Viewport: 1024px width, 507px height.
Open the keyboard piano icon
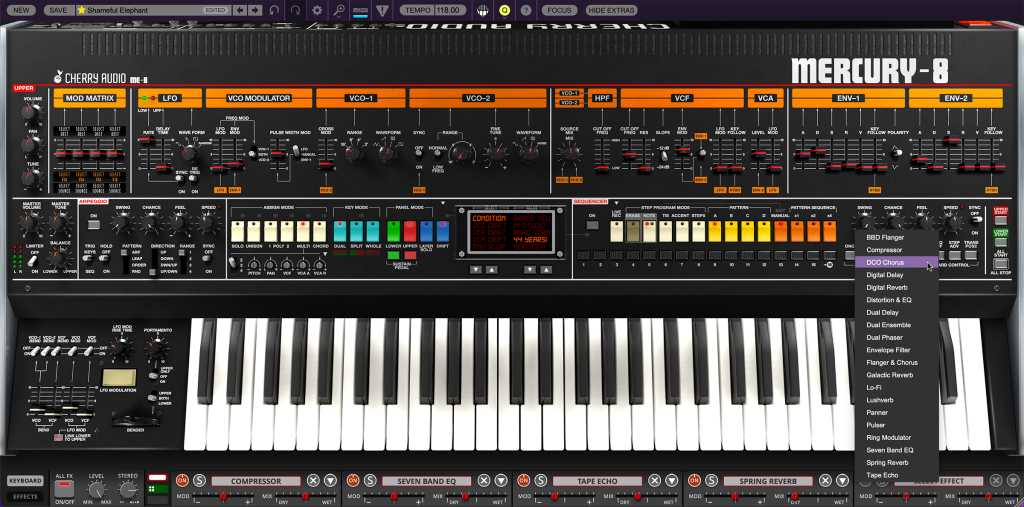click(x=483, y=10)
